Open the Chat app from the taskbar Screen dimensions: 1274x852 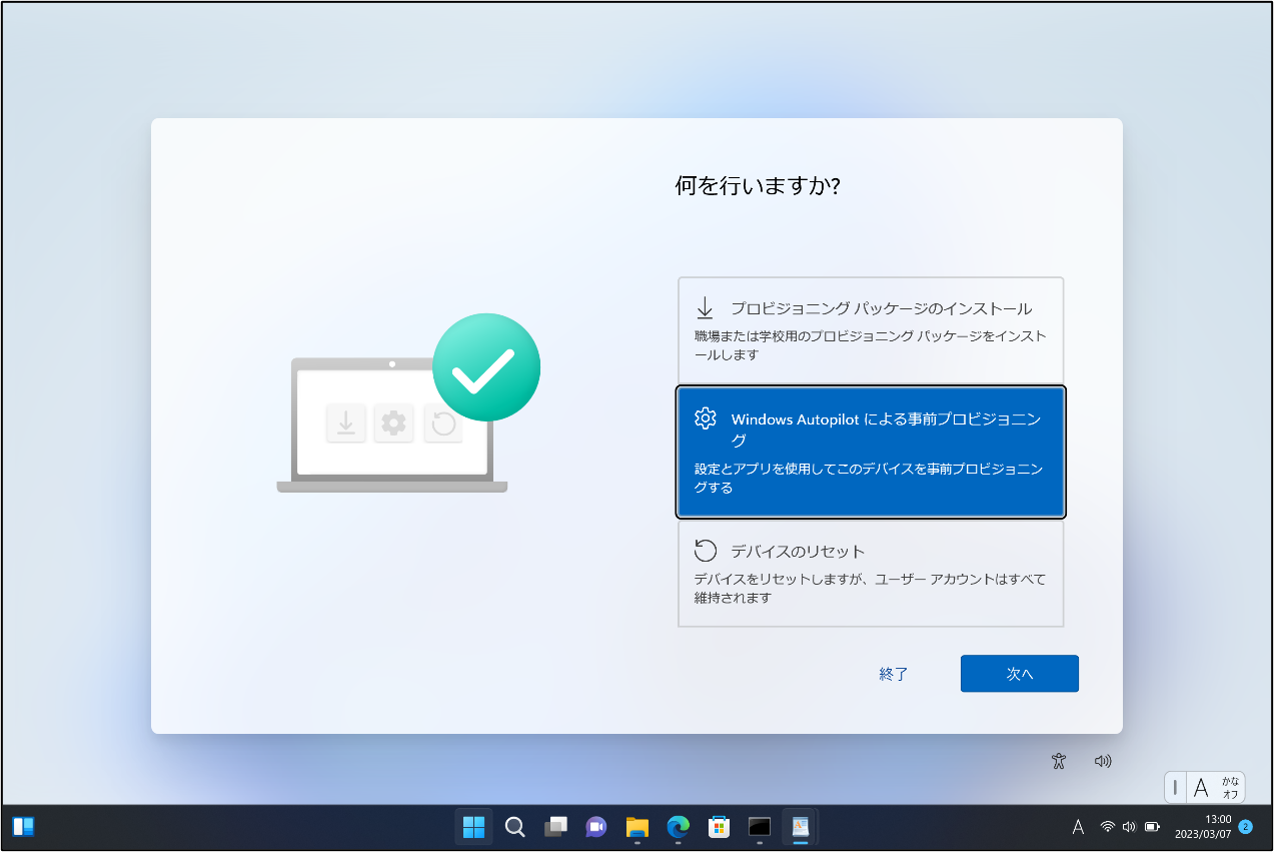[x=596, y=827]
